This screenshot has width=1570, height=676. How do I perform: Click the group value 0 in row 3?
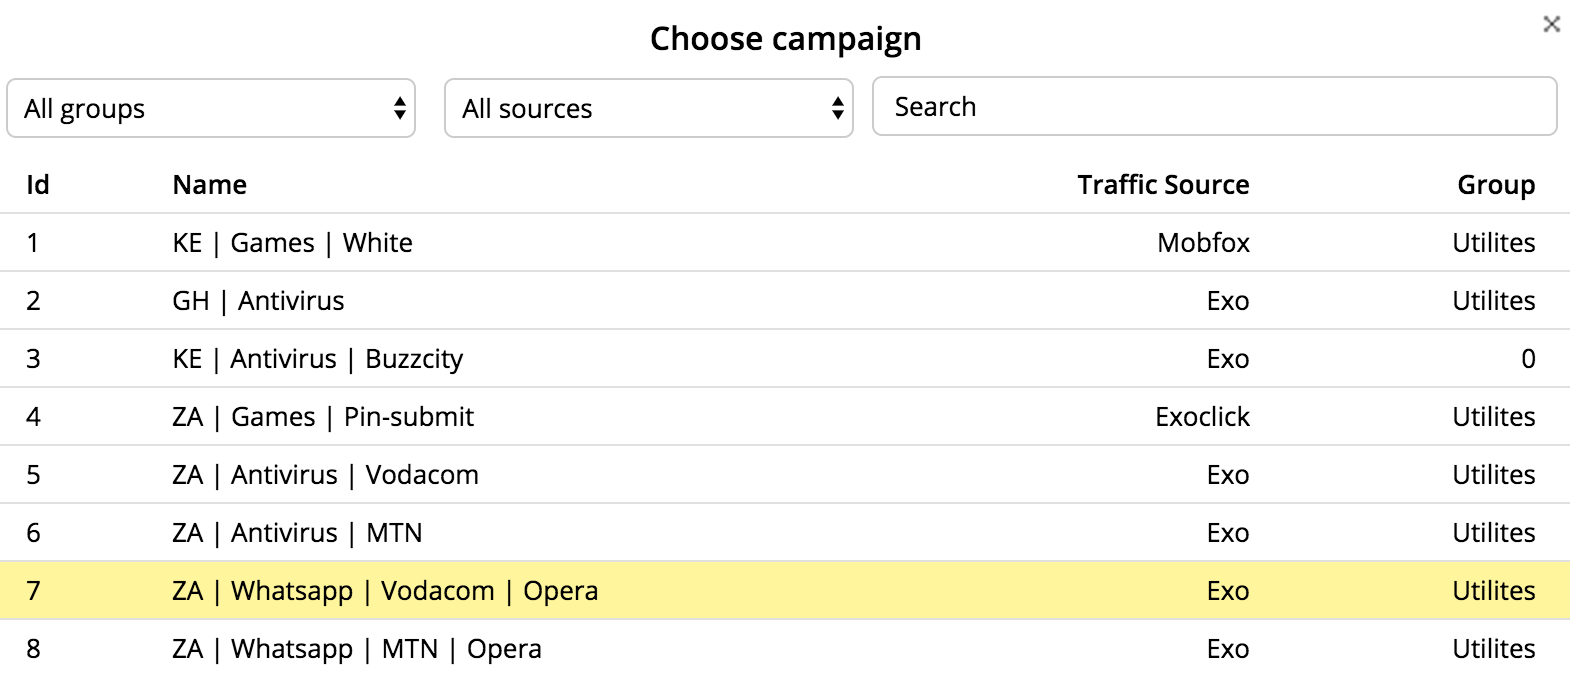[1528, 359]
